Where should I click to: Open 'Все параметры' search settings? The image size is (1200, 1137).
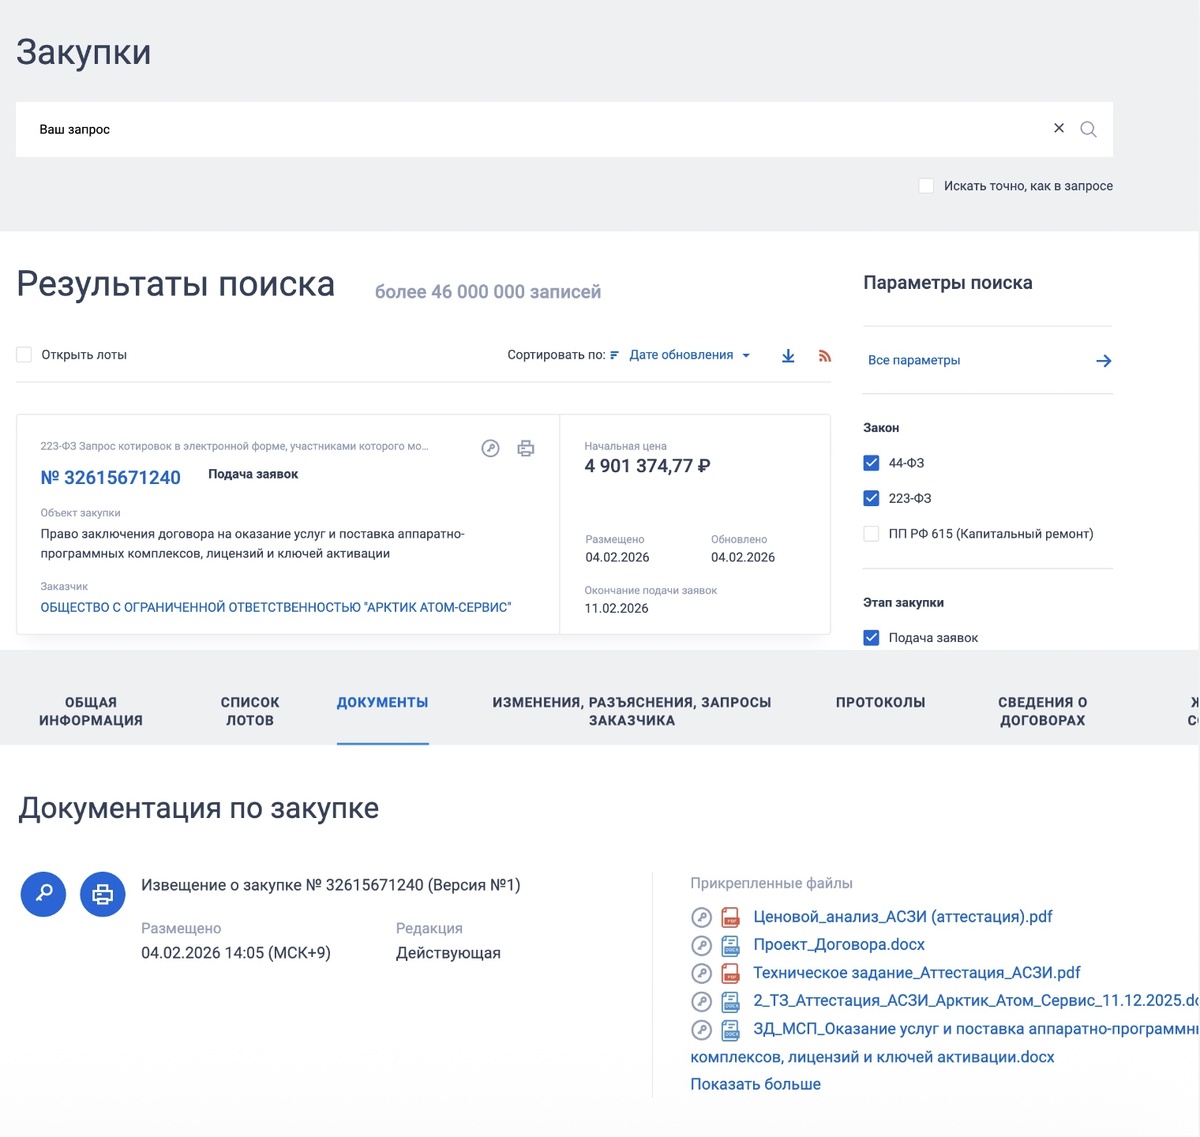pos(914,360)
